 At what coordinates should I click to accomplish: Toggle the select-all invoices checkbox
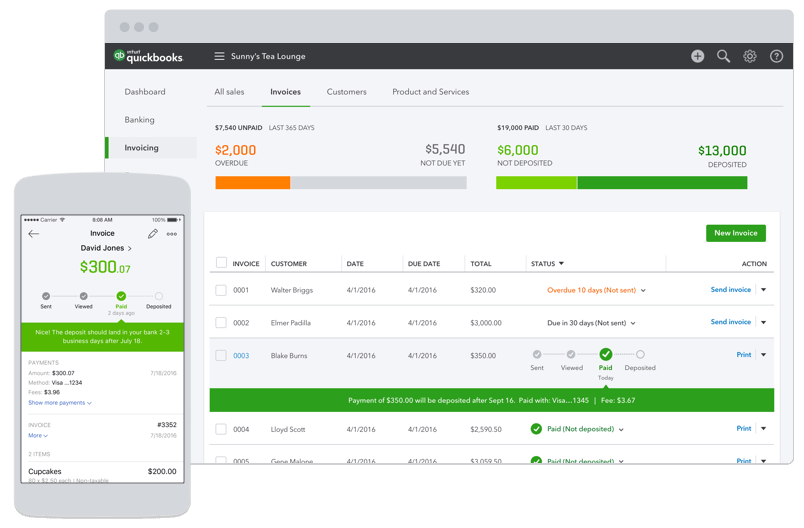click(221, 264)
